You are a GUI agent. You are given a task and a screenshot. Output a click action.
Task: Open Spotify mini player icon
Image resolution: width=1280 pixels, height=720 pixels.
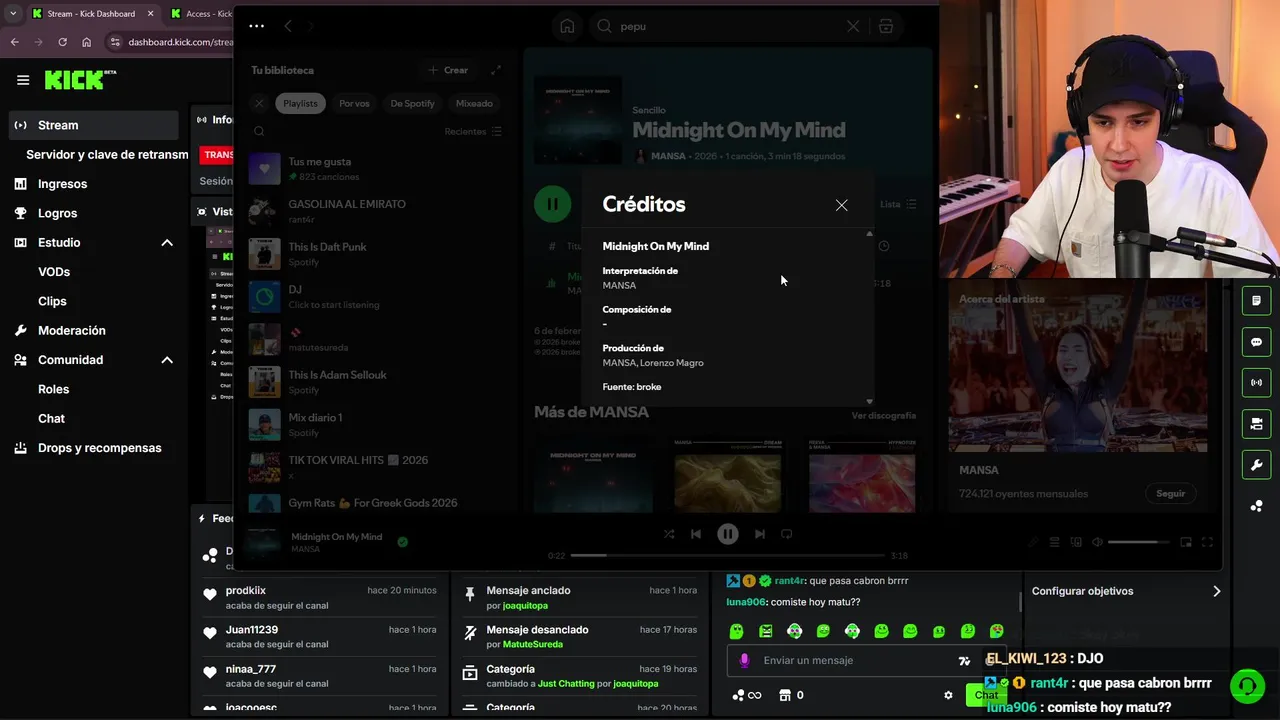(x=1186, y=542)
